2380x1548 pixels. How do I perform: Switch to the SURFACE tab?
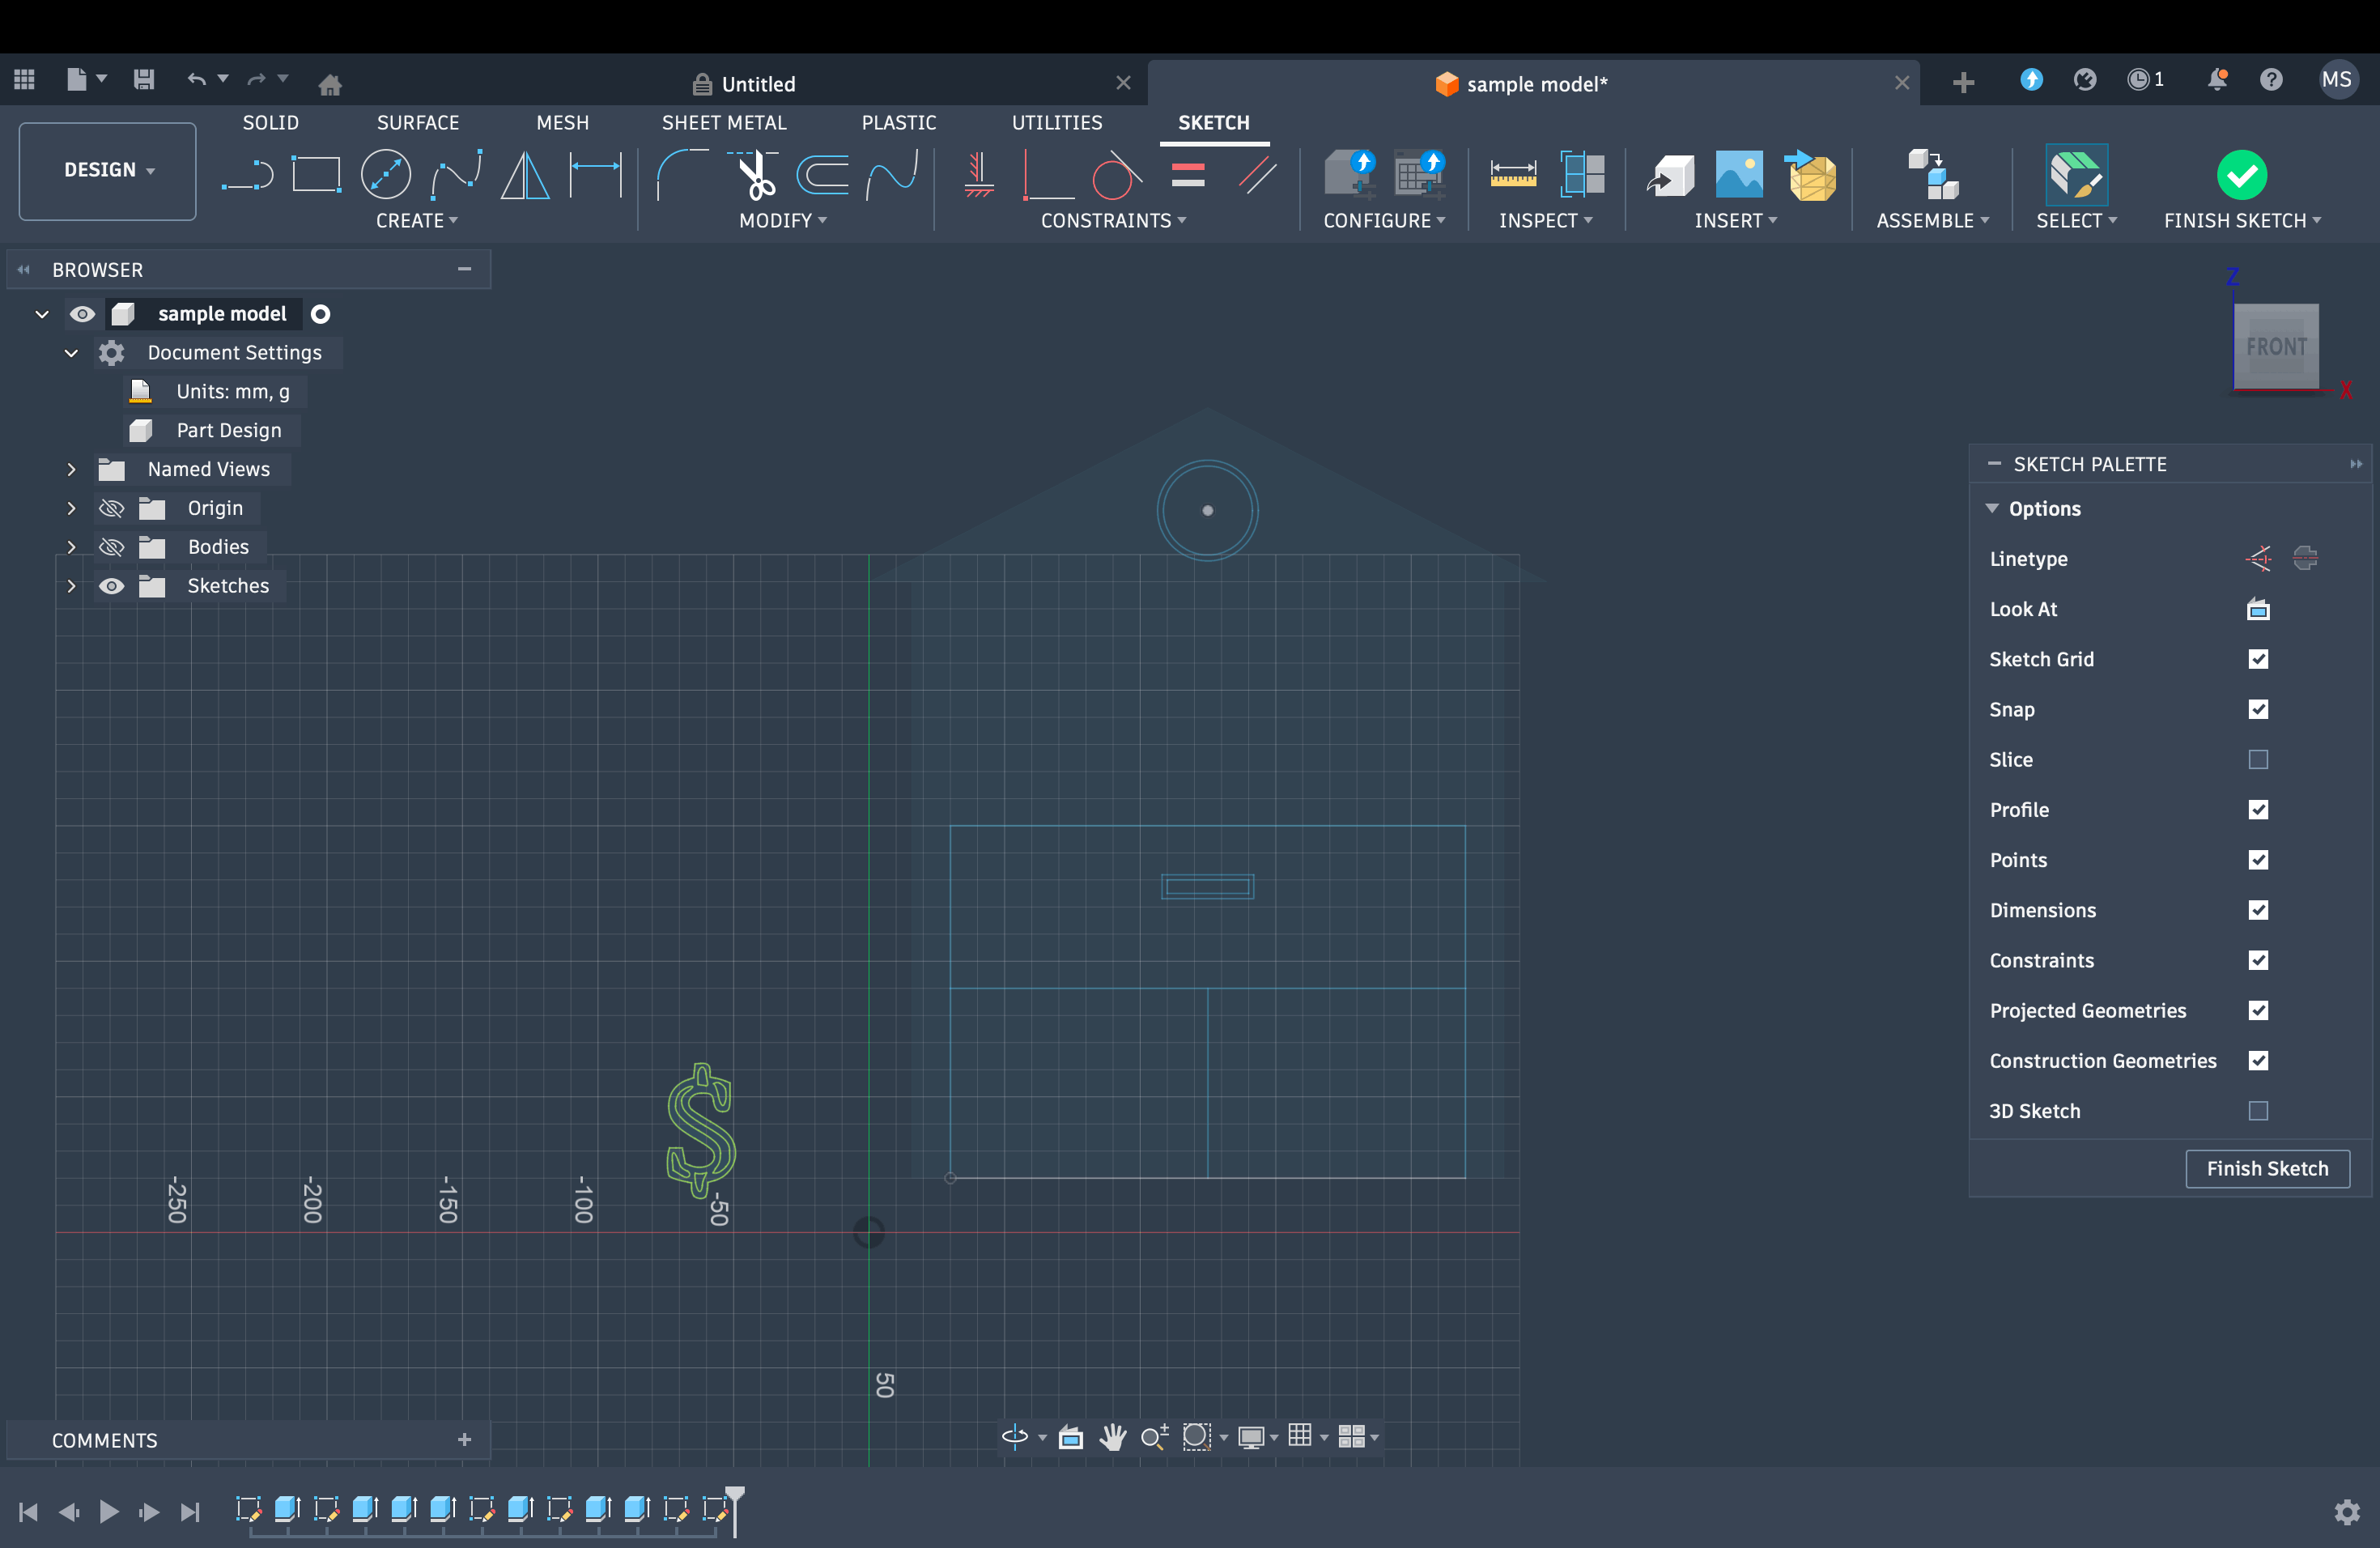[417, 122]
